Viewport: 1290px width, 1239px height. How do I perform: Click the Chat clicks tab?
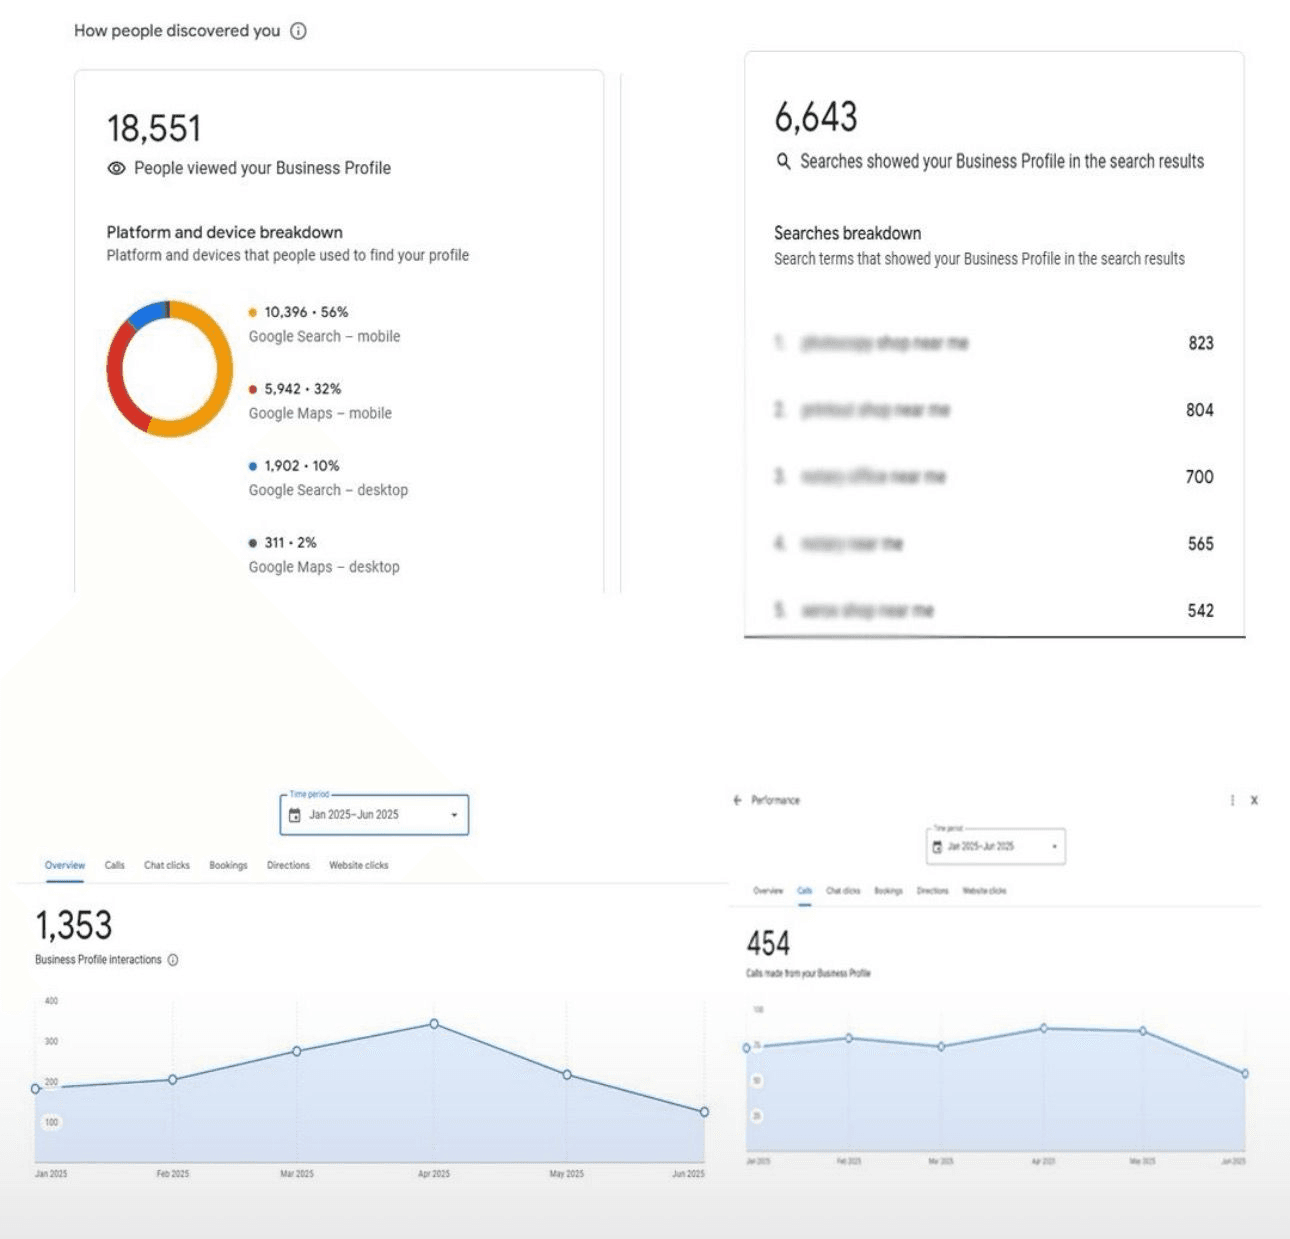point(166,865)
